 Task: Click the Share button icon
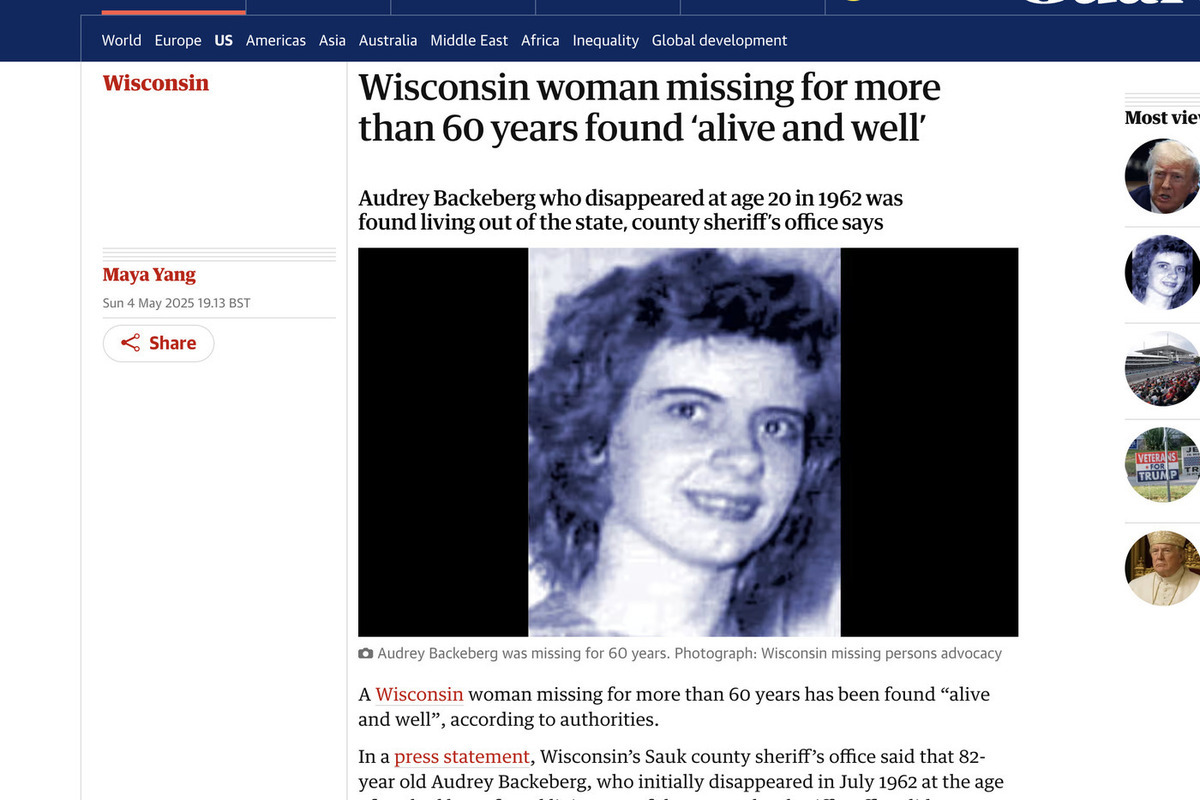(x=130, y=343)
